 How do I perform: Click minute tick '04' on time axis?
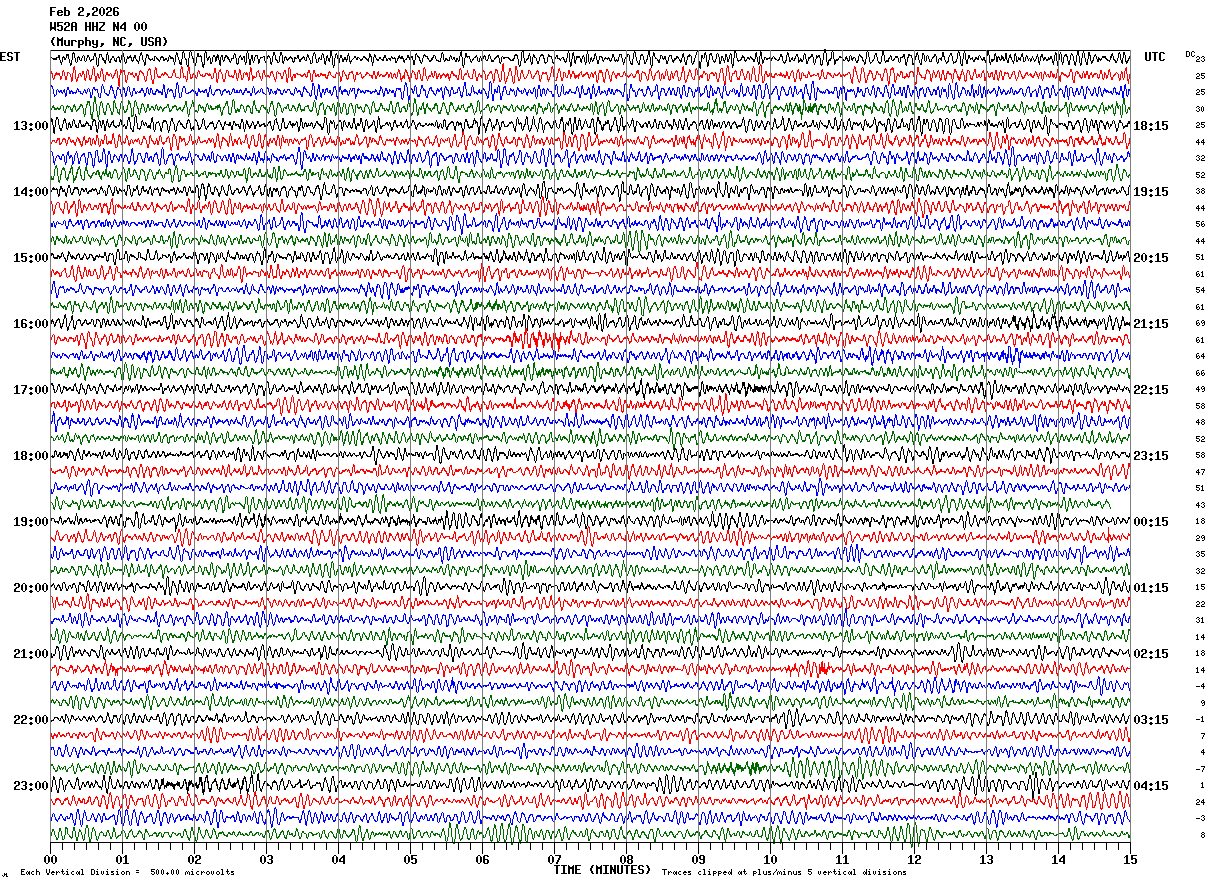(338, 859)
